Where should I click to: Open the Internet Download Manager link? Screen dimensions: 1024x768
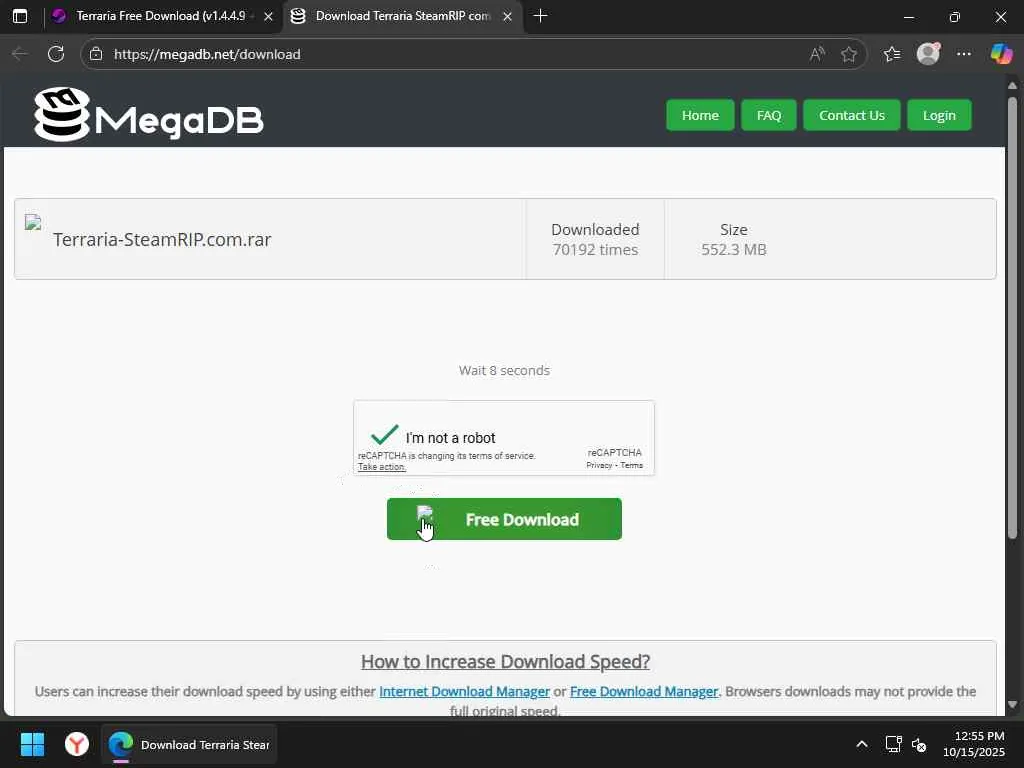(x=464, y=692)
